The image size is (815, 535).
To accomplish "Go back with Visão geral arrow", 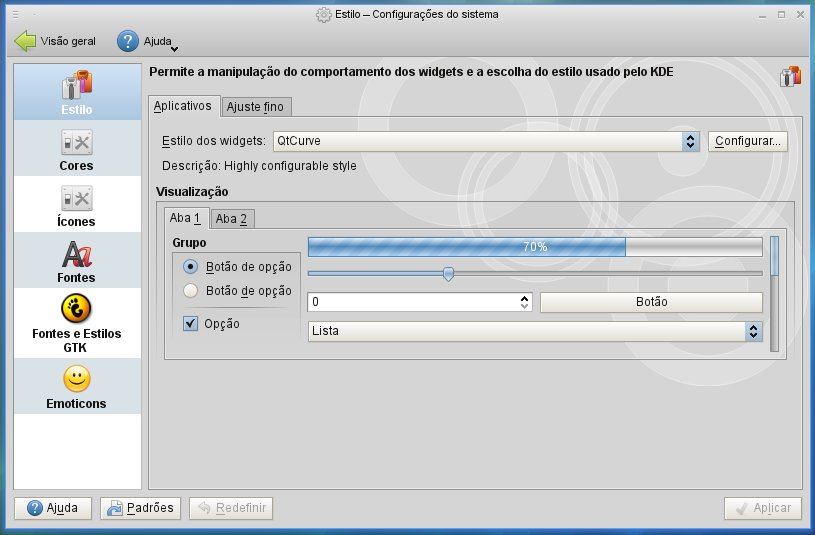I will pos(55,41).
